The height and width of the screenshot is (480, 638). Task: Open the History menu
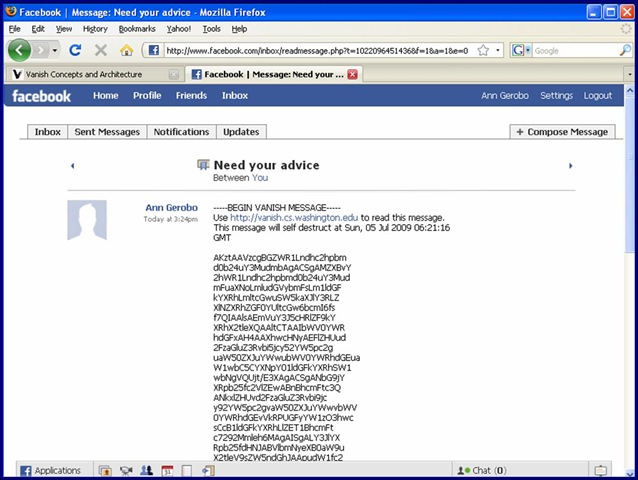click(x=95, y=29)
